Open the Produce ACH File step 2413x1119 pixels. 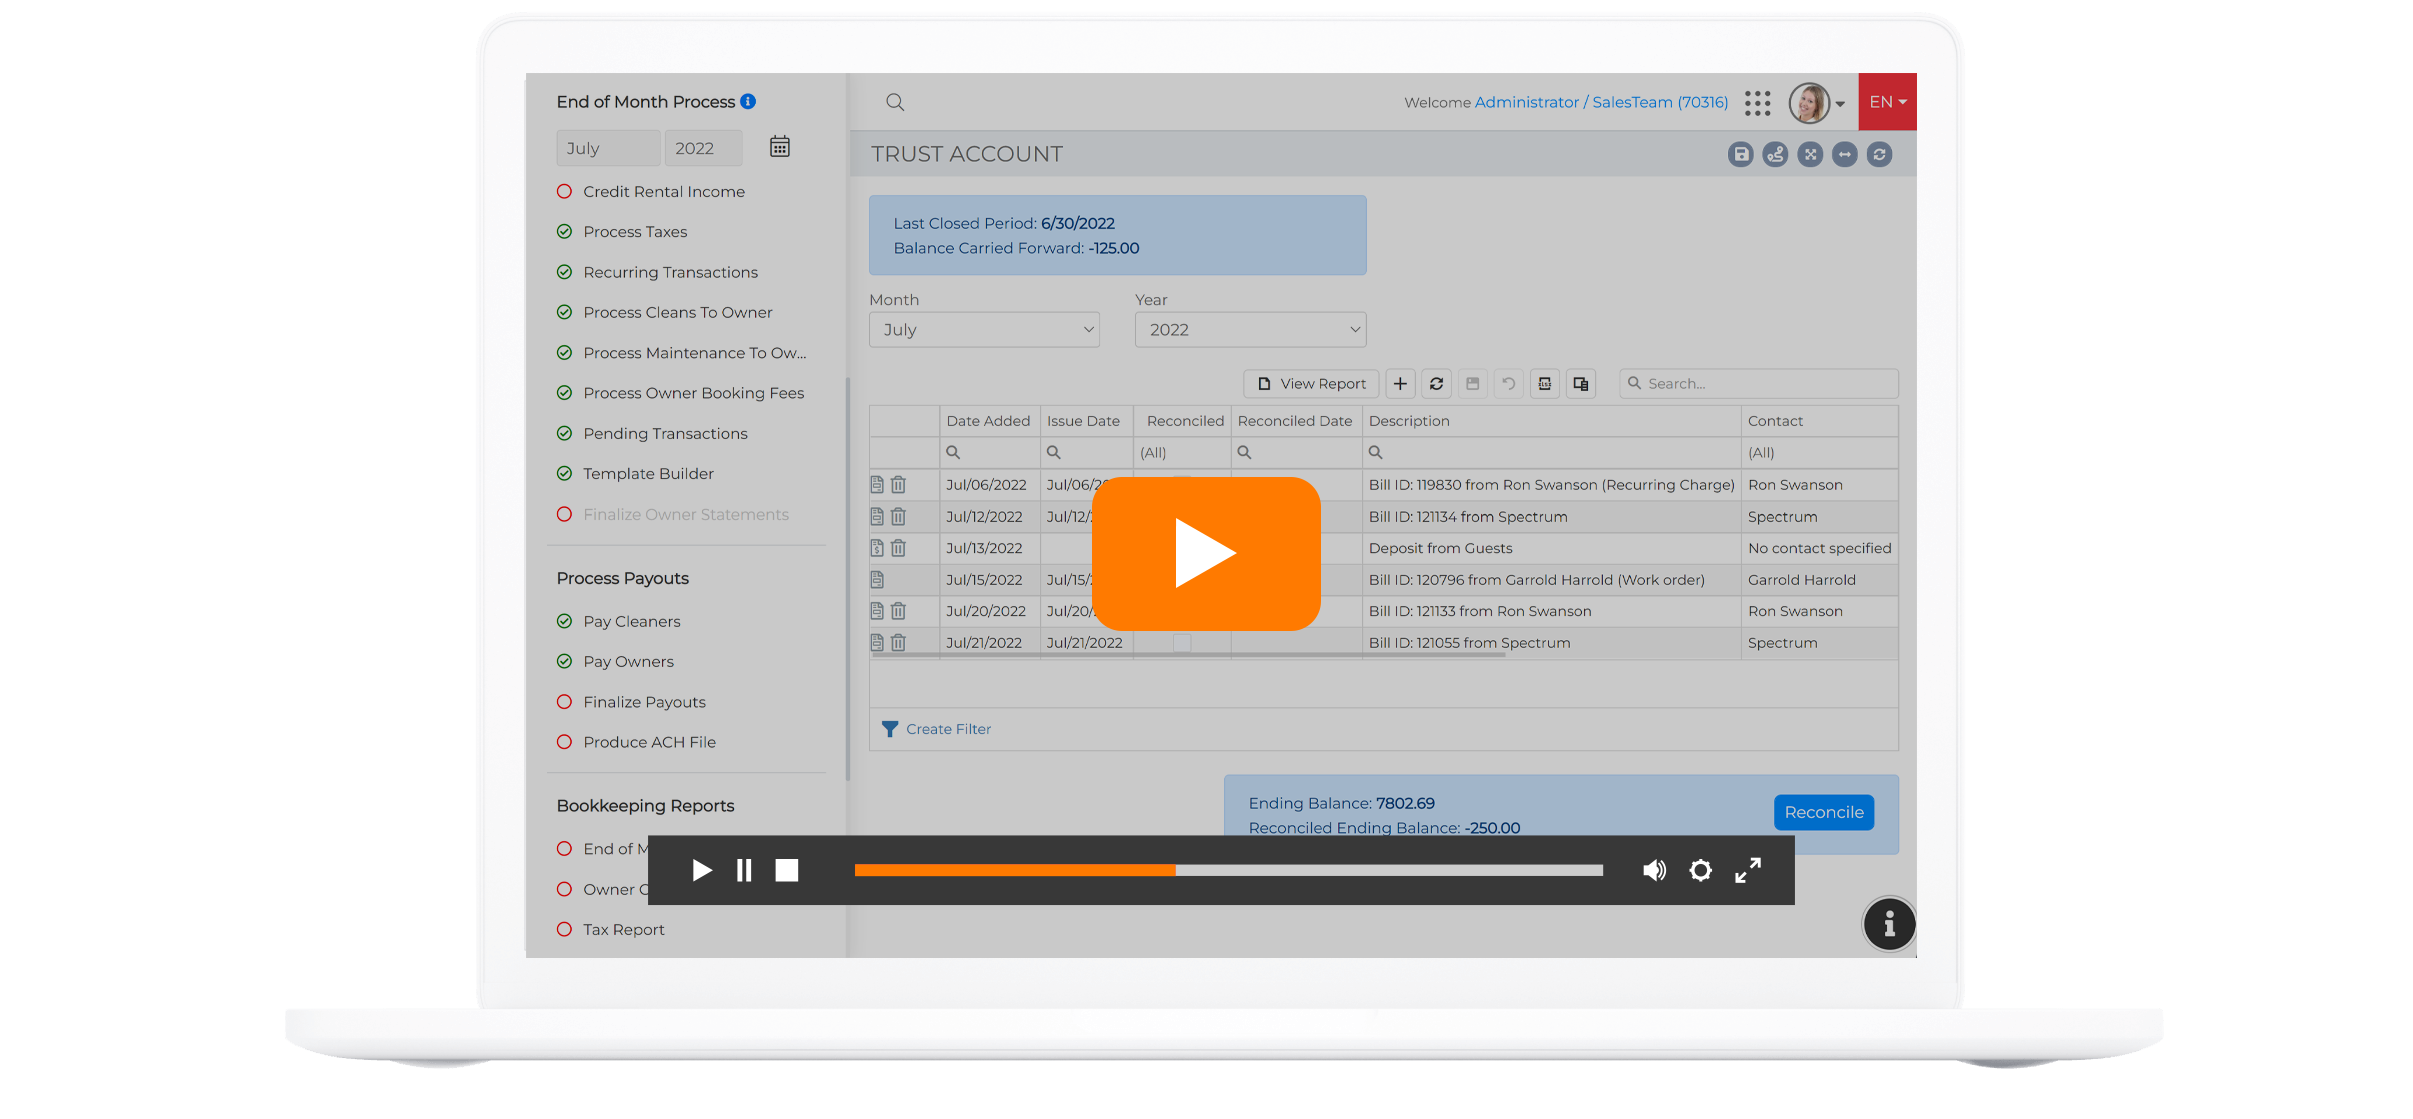649,742
